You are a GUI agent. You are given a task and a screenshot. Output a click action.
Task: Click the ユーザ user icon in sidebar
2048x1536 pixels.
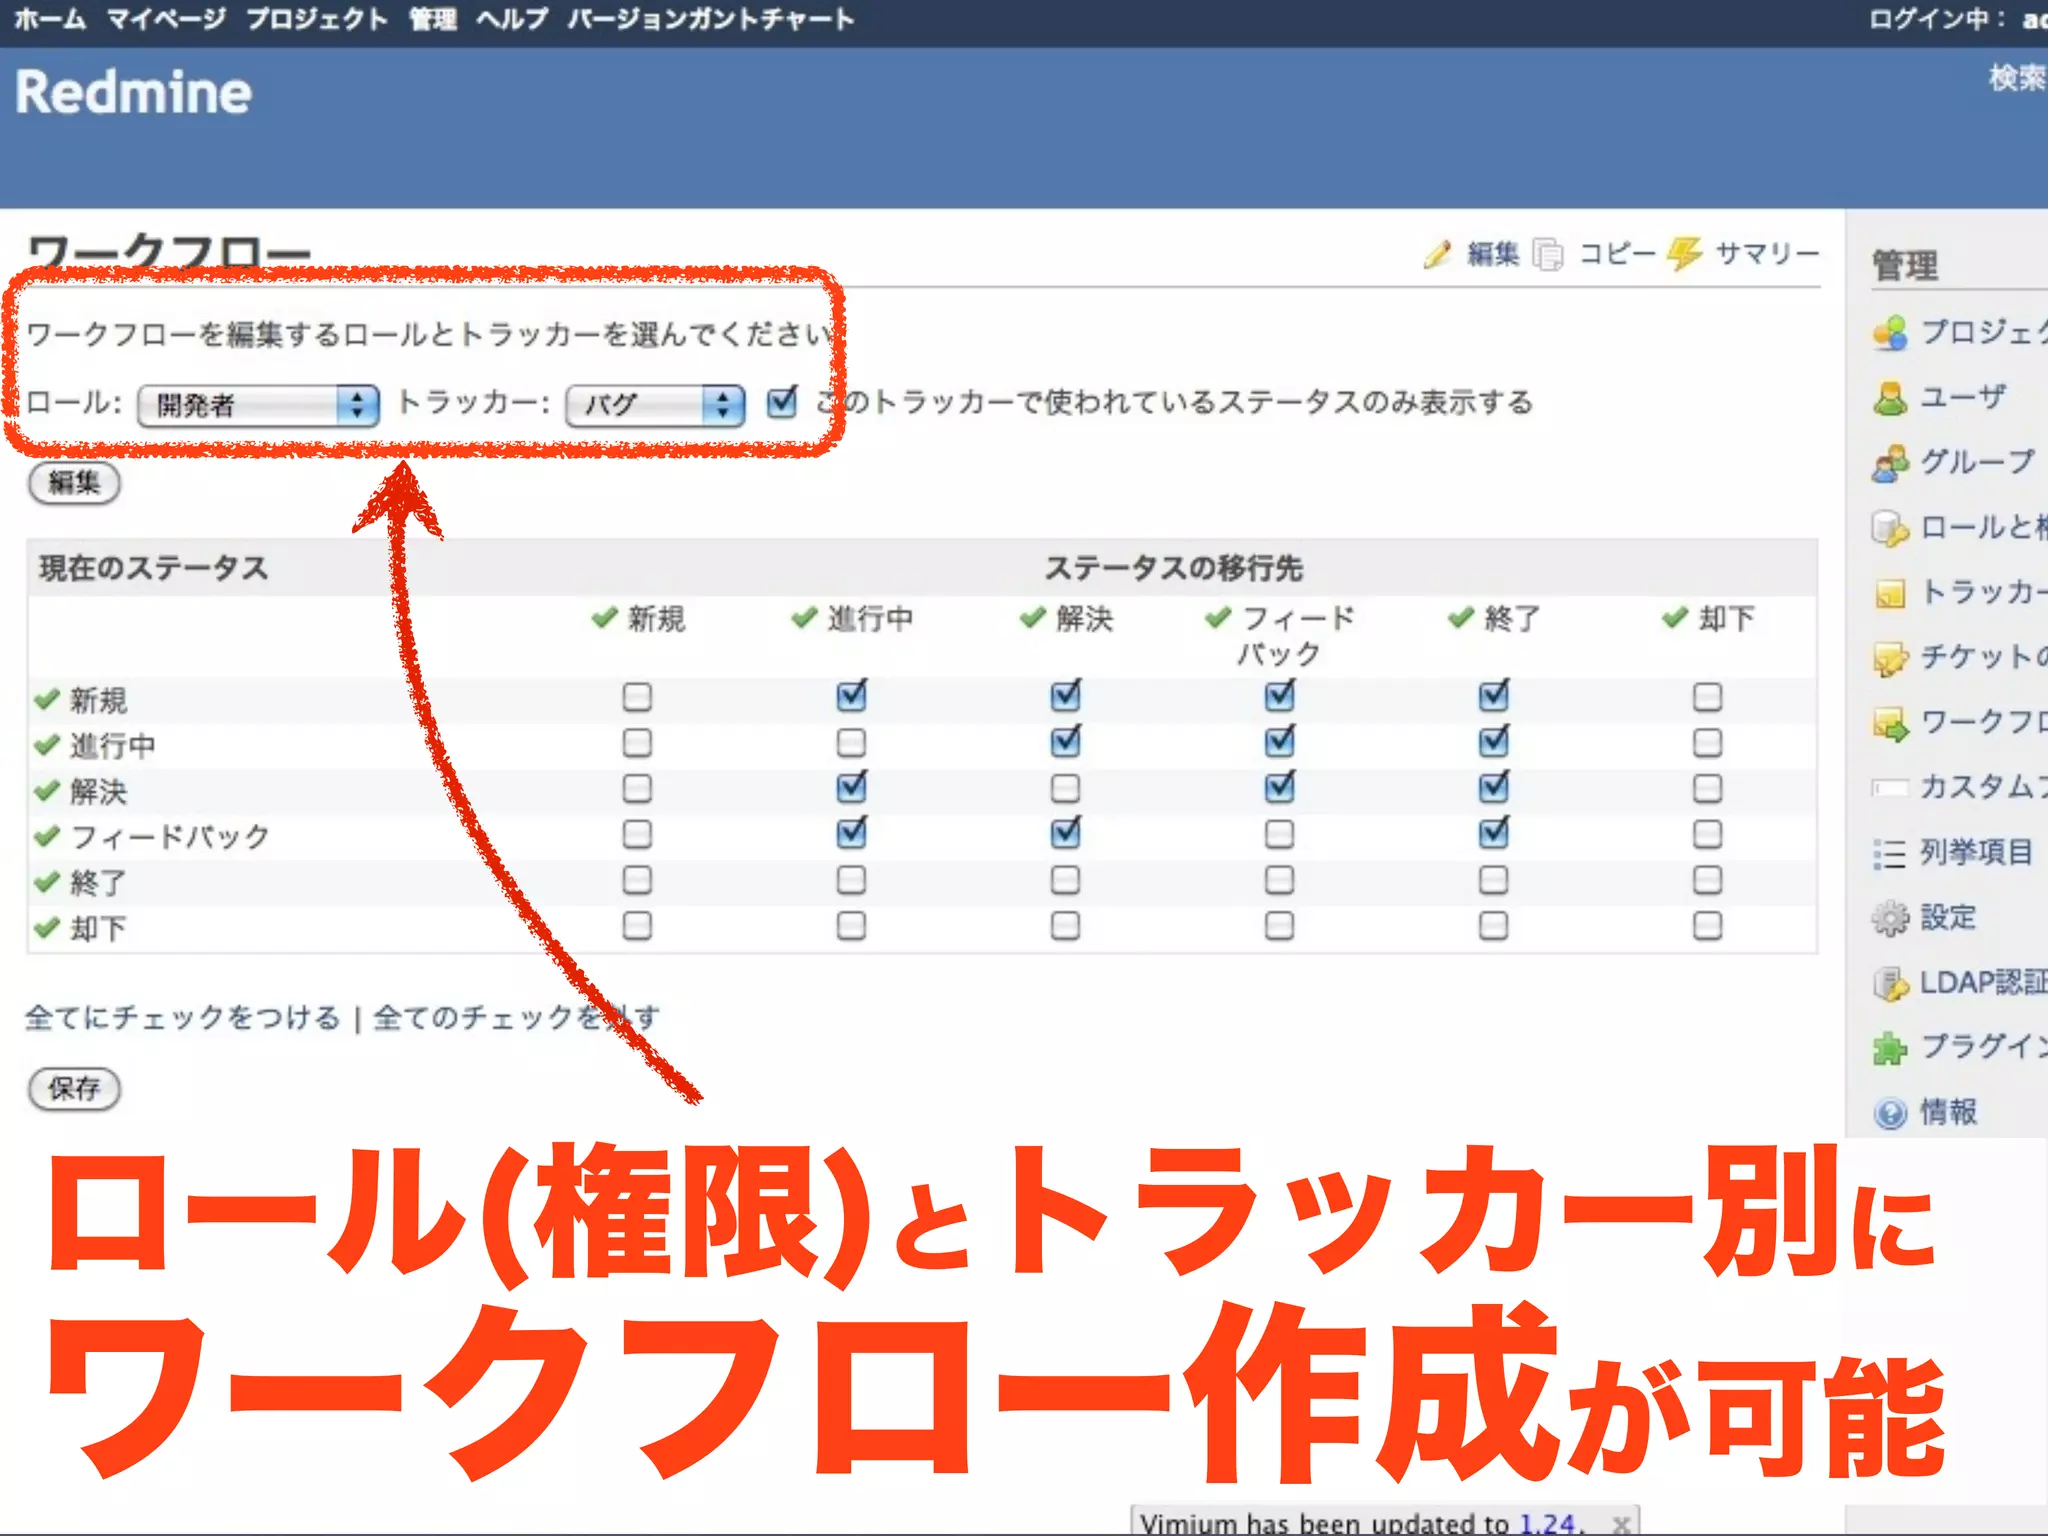click(x=1890, y=398)
